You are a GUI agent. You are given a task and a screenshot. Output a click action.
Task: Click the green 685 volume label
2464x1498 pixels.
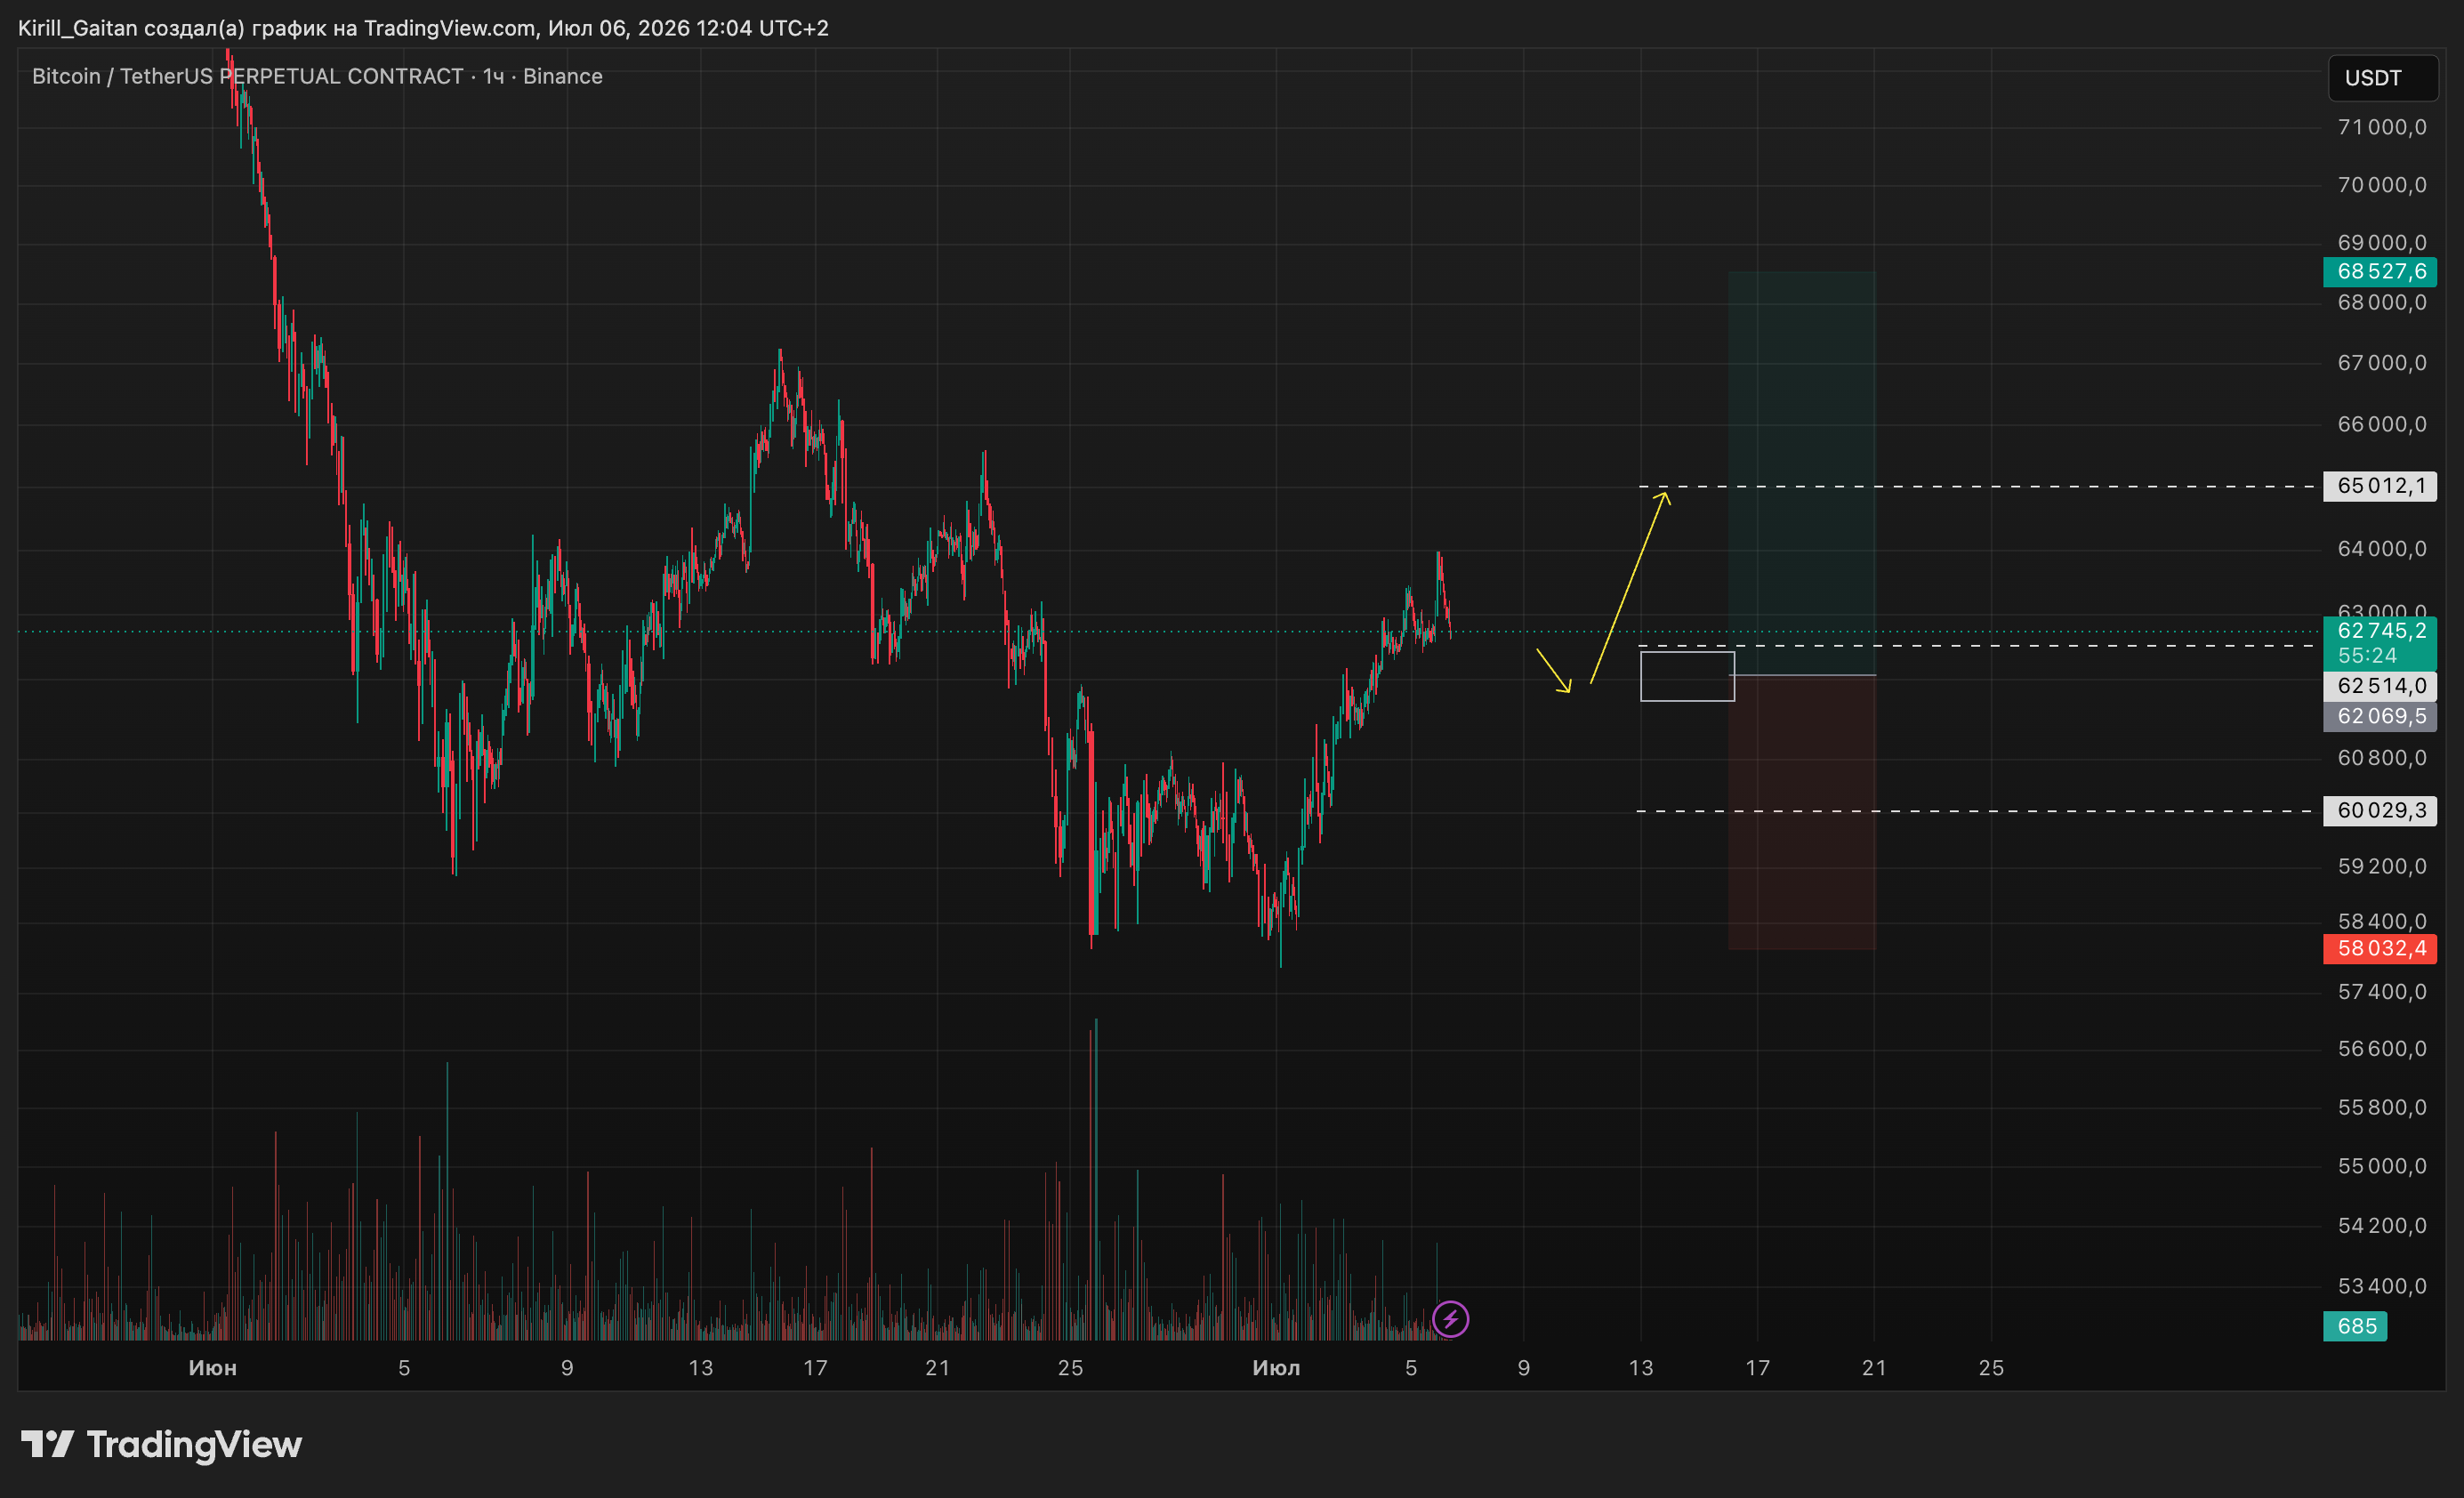coord(2355,1327)
